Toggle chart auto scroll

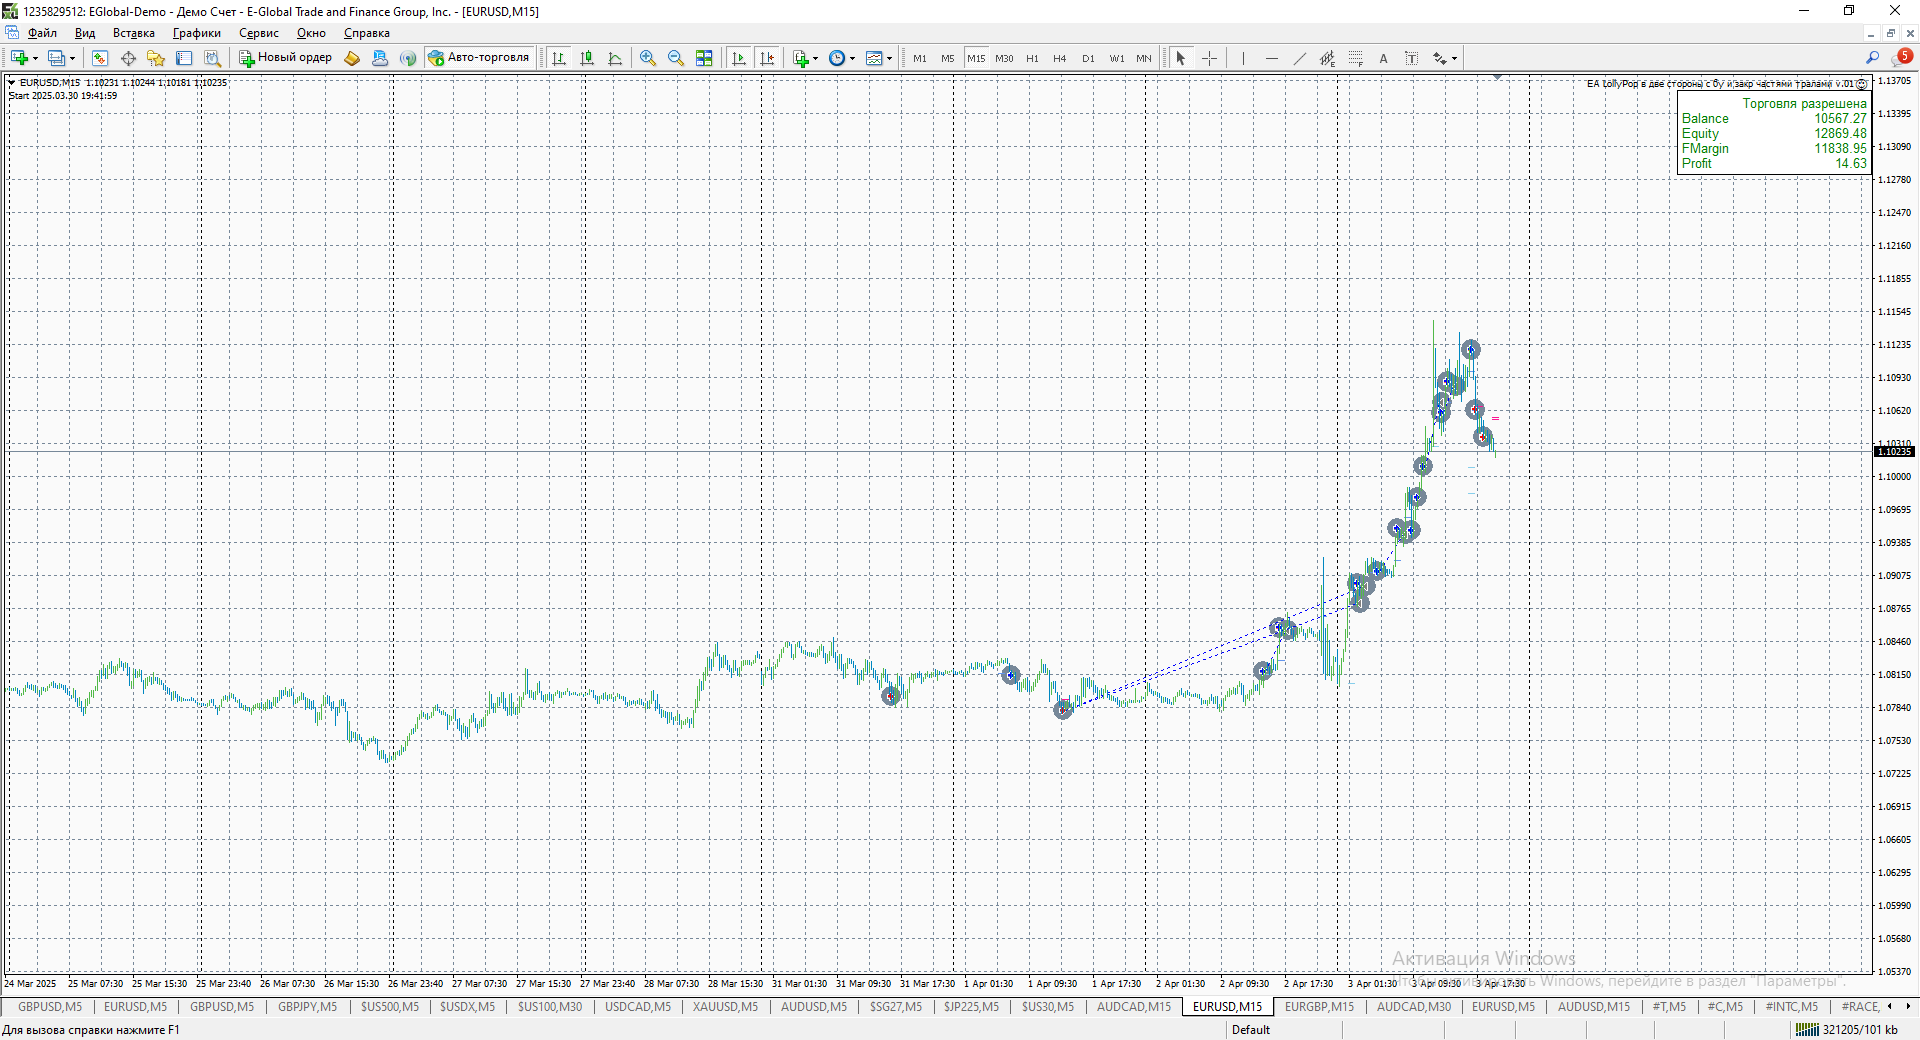(739, 58)
